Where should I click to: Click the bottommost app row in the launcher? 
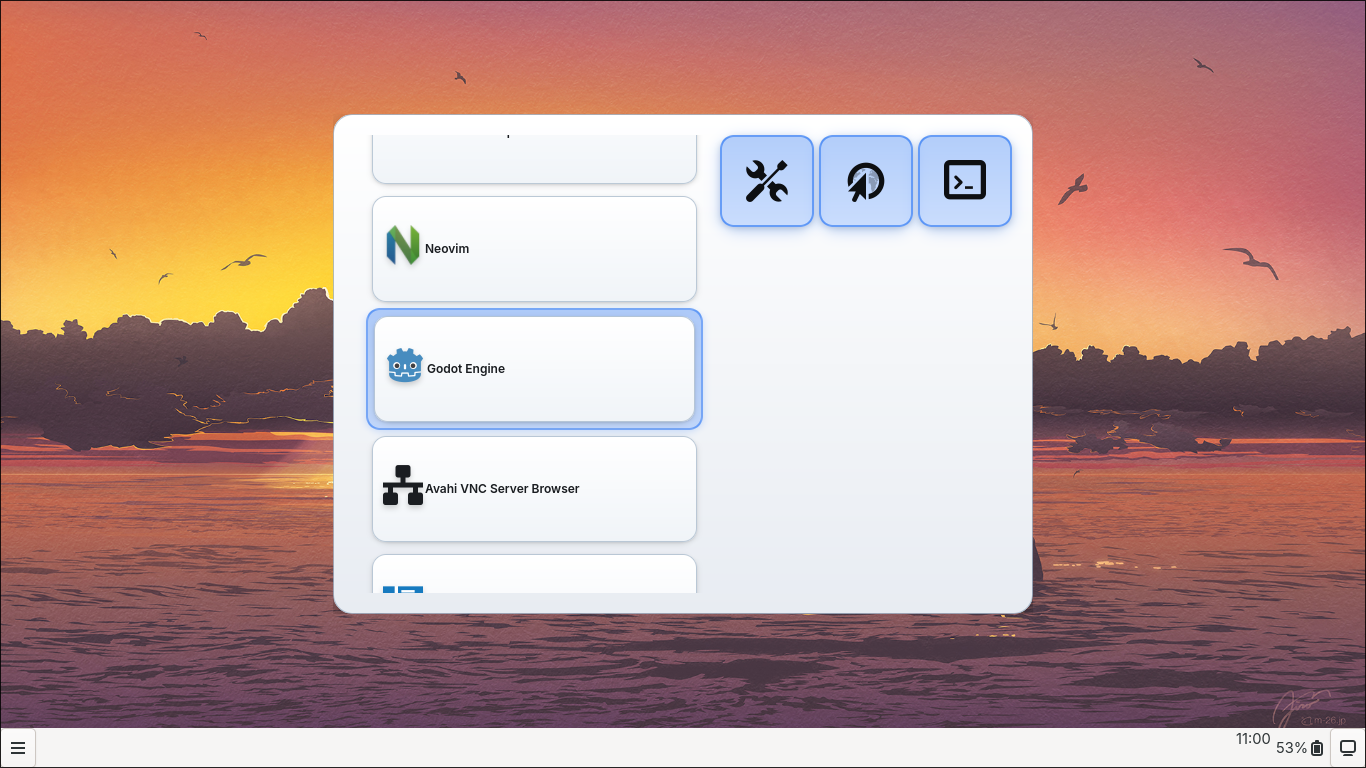click(x=534, y=580)
